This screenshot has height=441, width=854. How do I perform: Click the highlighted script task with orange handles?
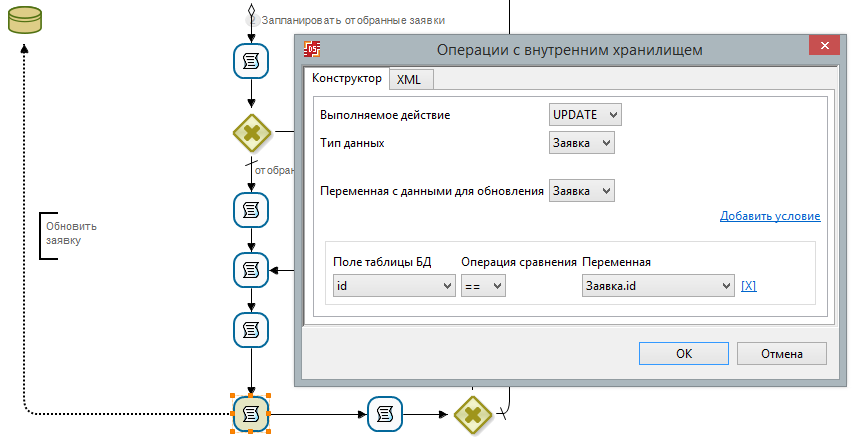tap(251, 412)
